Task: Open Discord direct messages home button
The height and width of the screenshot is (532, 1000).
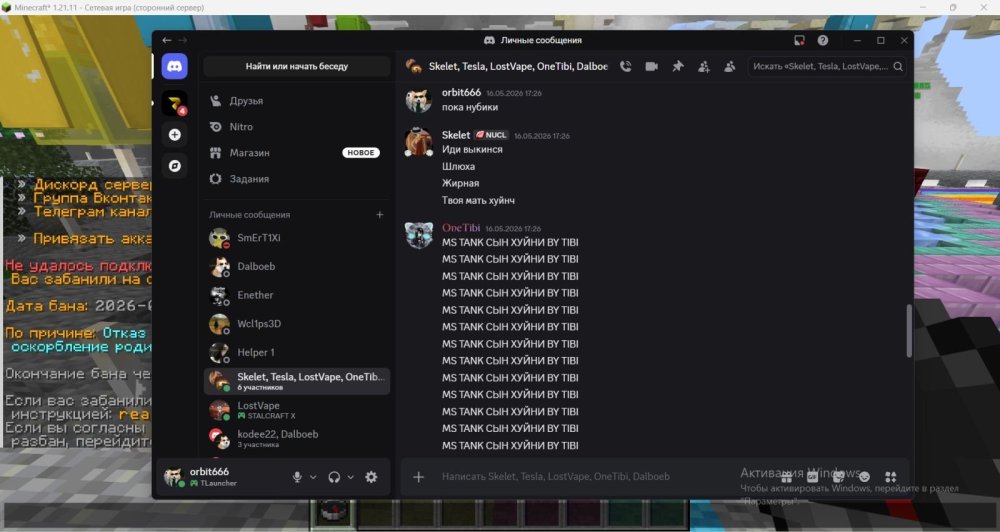Action: pos(174,66)
